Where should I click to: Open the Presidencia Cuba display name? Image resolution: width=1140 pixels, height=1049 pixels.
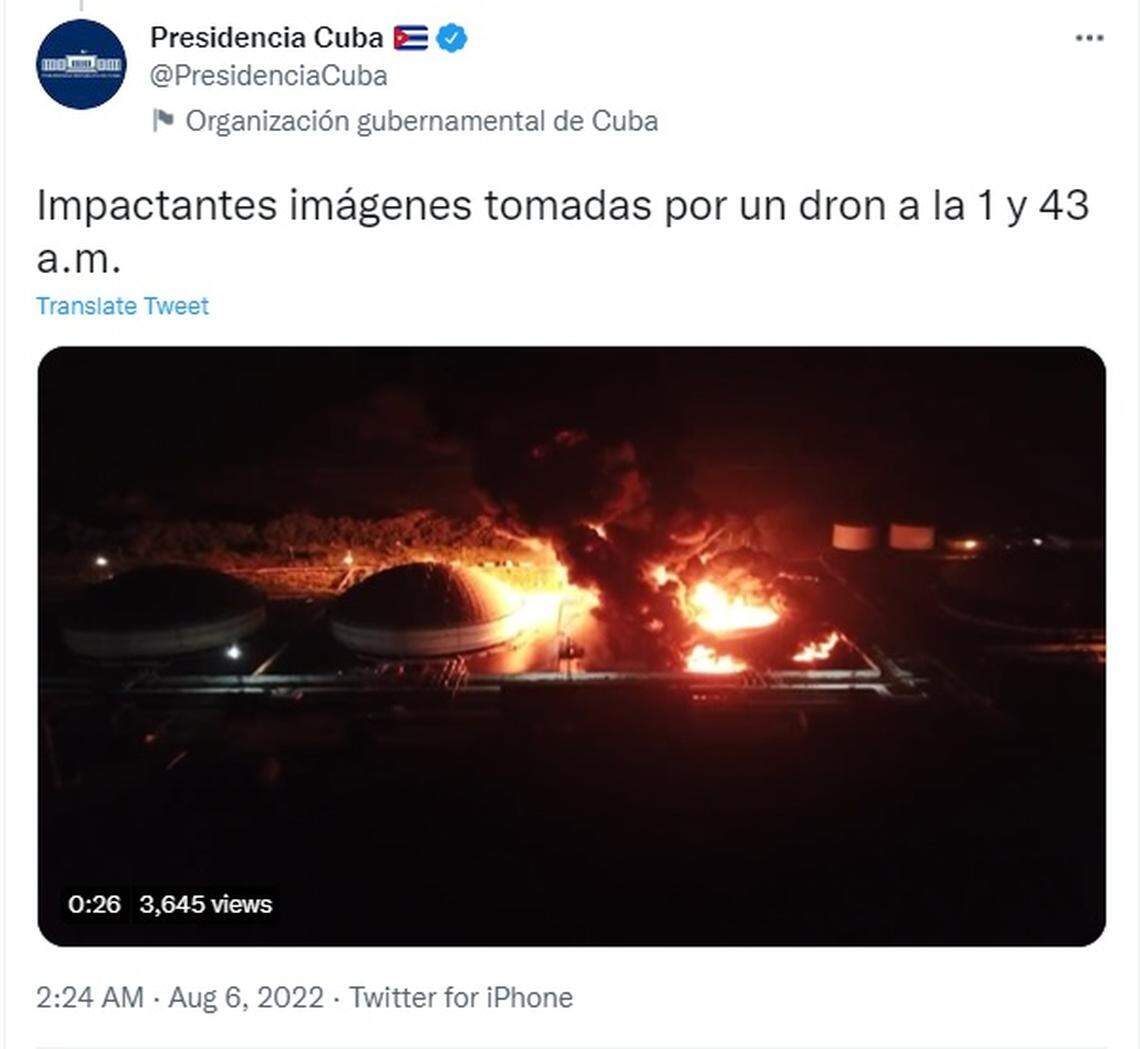pos(266,38)
